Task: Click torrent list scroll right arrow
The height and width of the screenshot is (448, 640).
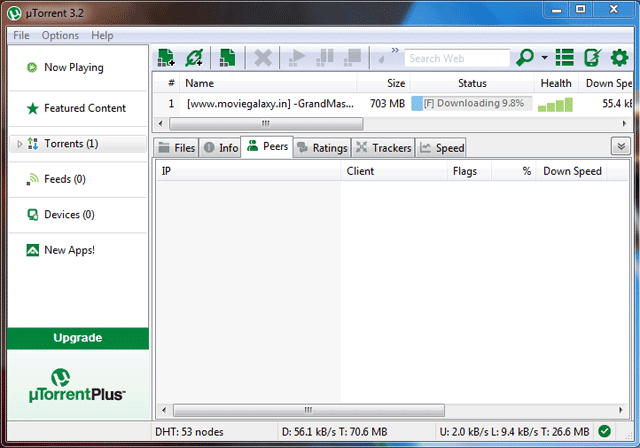Action: point(624,123)
